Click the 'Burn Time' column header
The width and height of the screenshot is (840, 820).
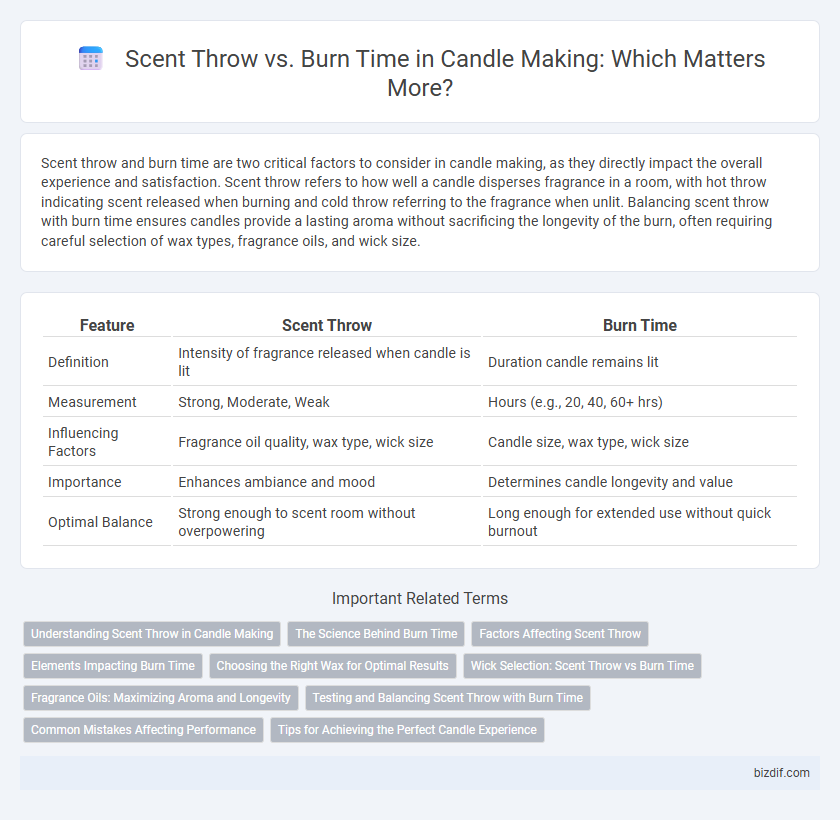[640, 325]
